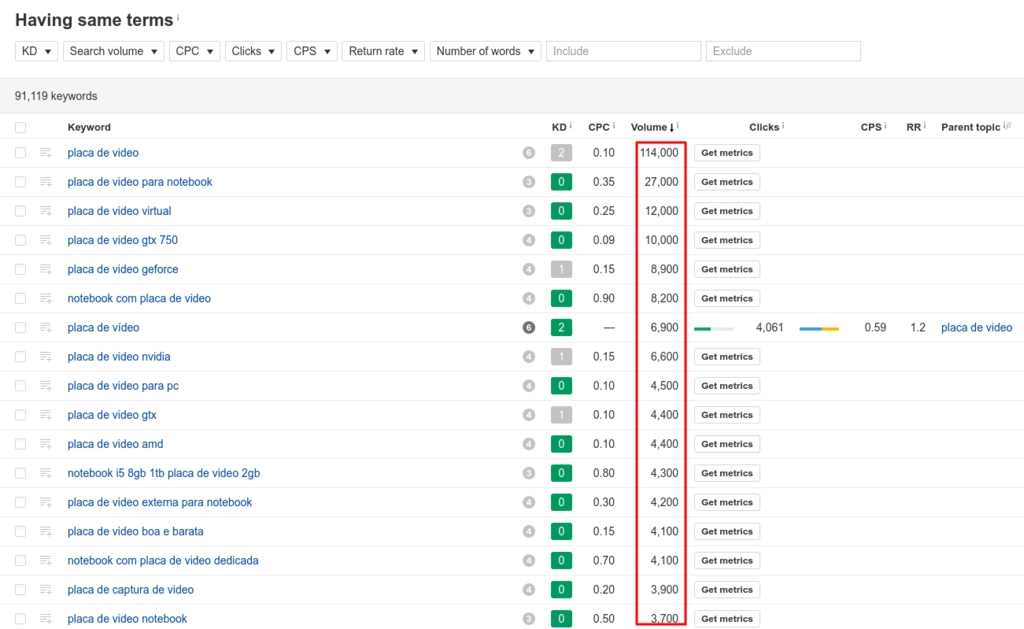Tick the select-all checkbox in the table header
Screen dimensions: 1024x629
[21, 127]
